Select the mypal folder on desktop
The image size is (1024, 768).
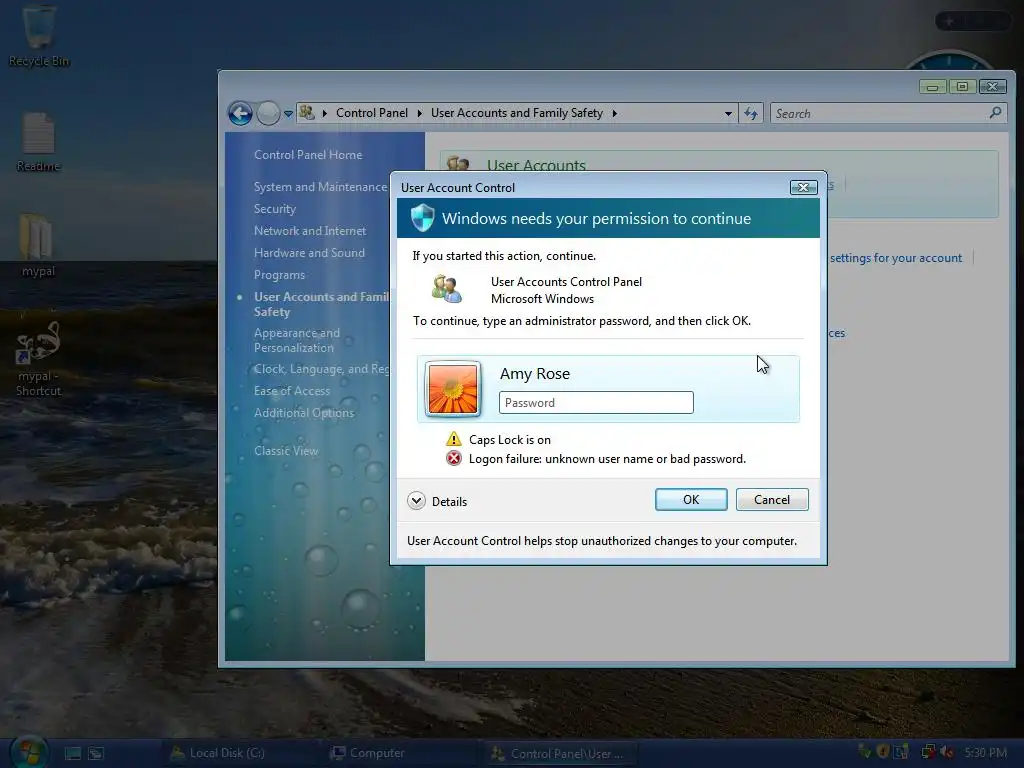pyautogui.click(x=38, y=246)
